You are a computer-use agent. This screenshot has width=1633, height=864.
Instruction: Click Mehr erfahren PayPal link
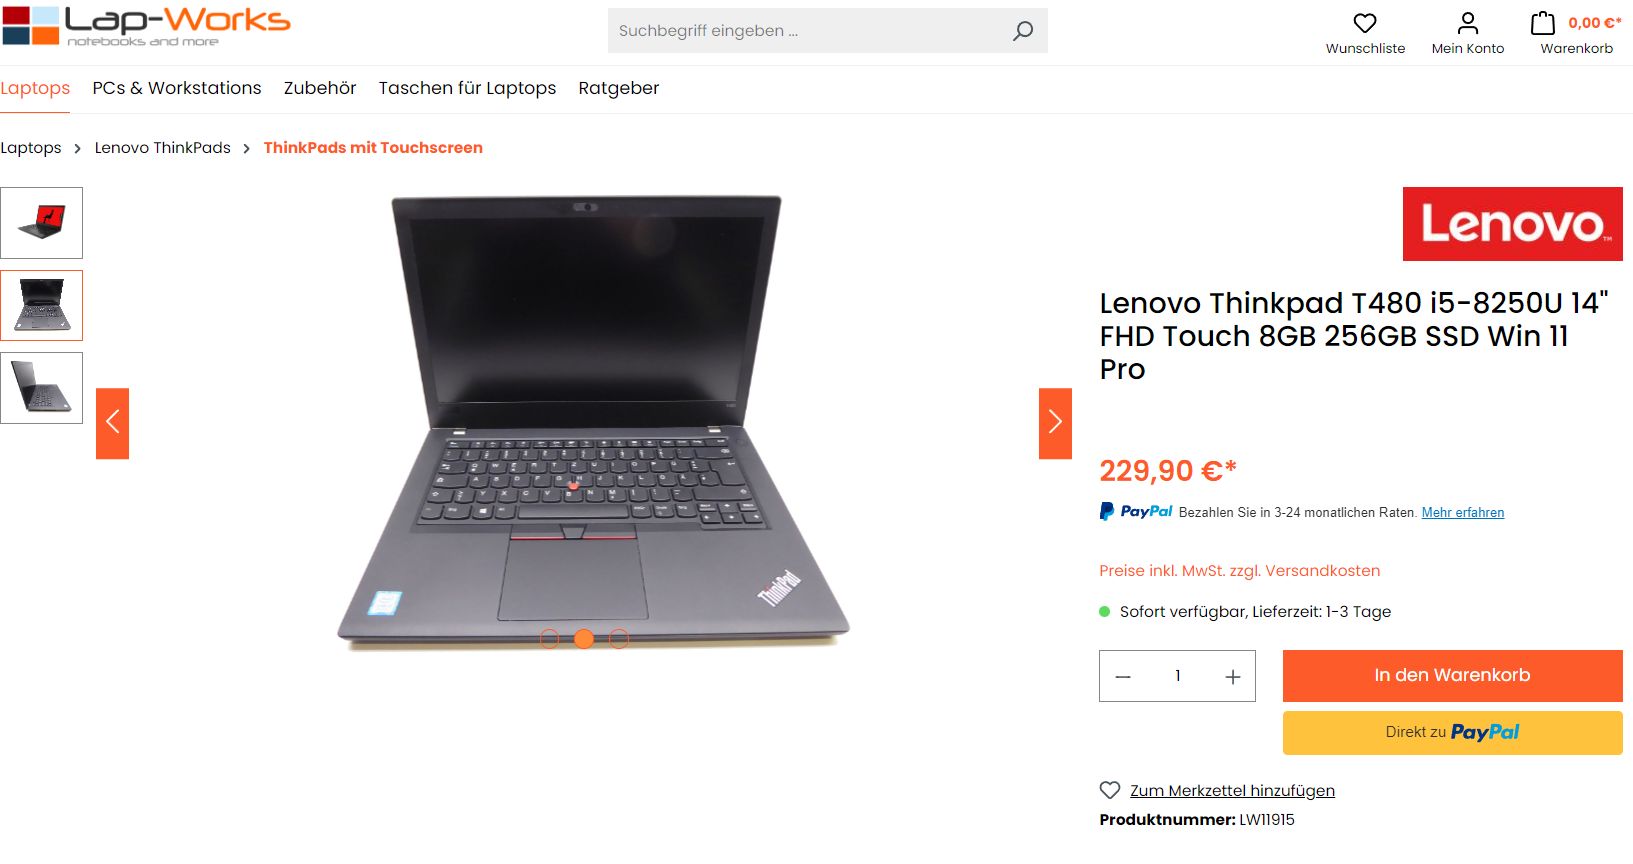coord(1463,513)
